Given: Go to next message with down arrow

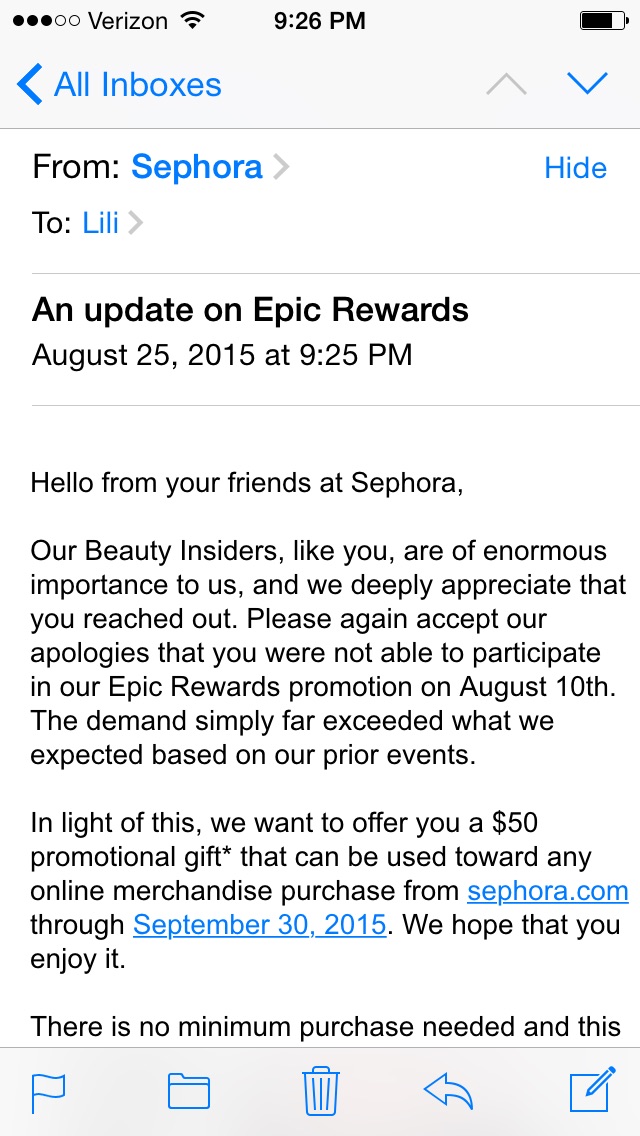Looking at the screenshot, I should pos(587,85).
